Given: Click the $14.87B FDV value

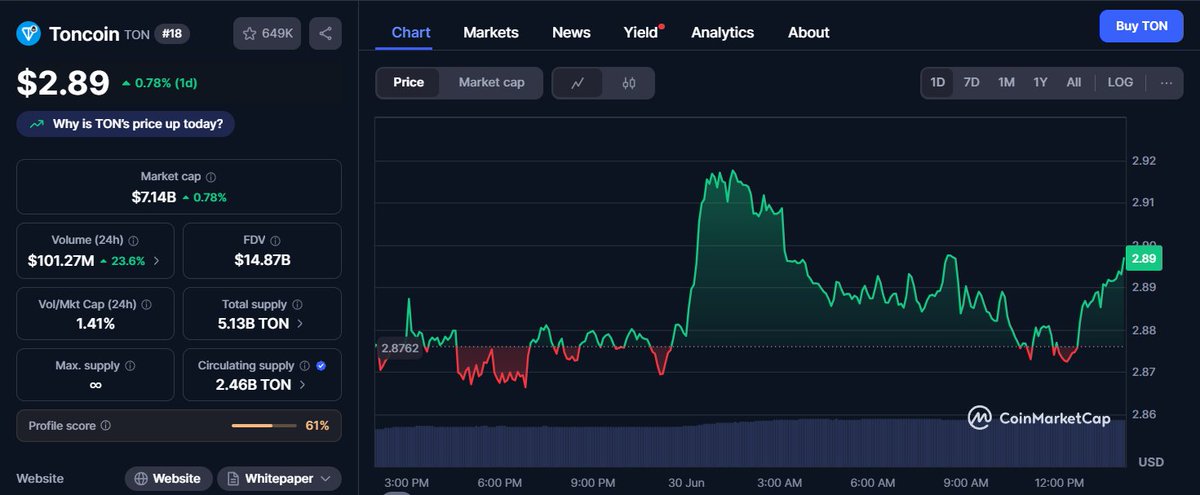Looking at the screenshot, I should (x=262, y=260).
